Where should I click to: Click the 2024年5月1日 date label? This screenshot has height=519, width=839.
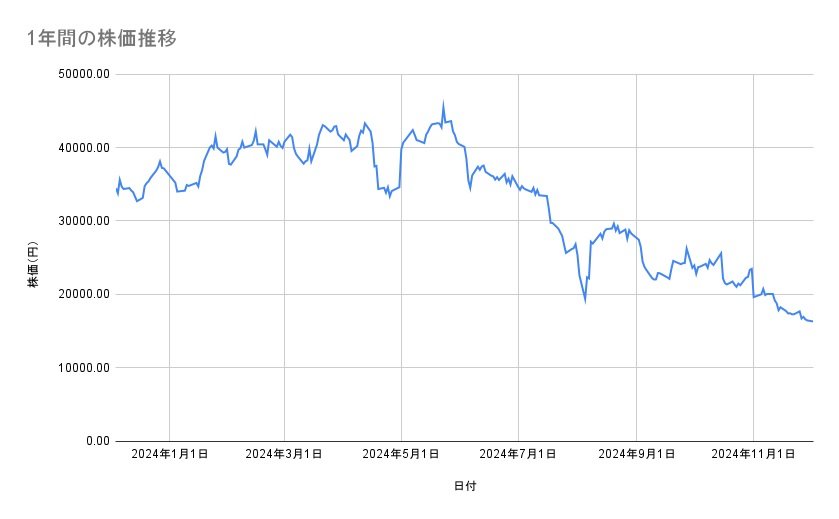tap(402, 454)
